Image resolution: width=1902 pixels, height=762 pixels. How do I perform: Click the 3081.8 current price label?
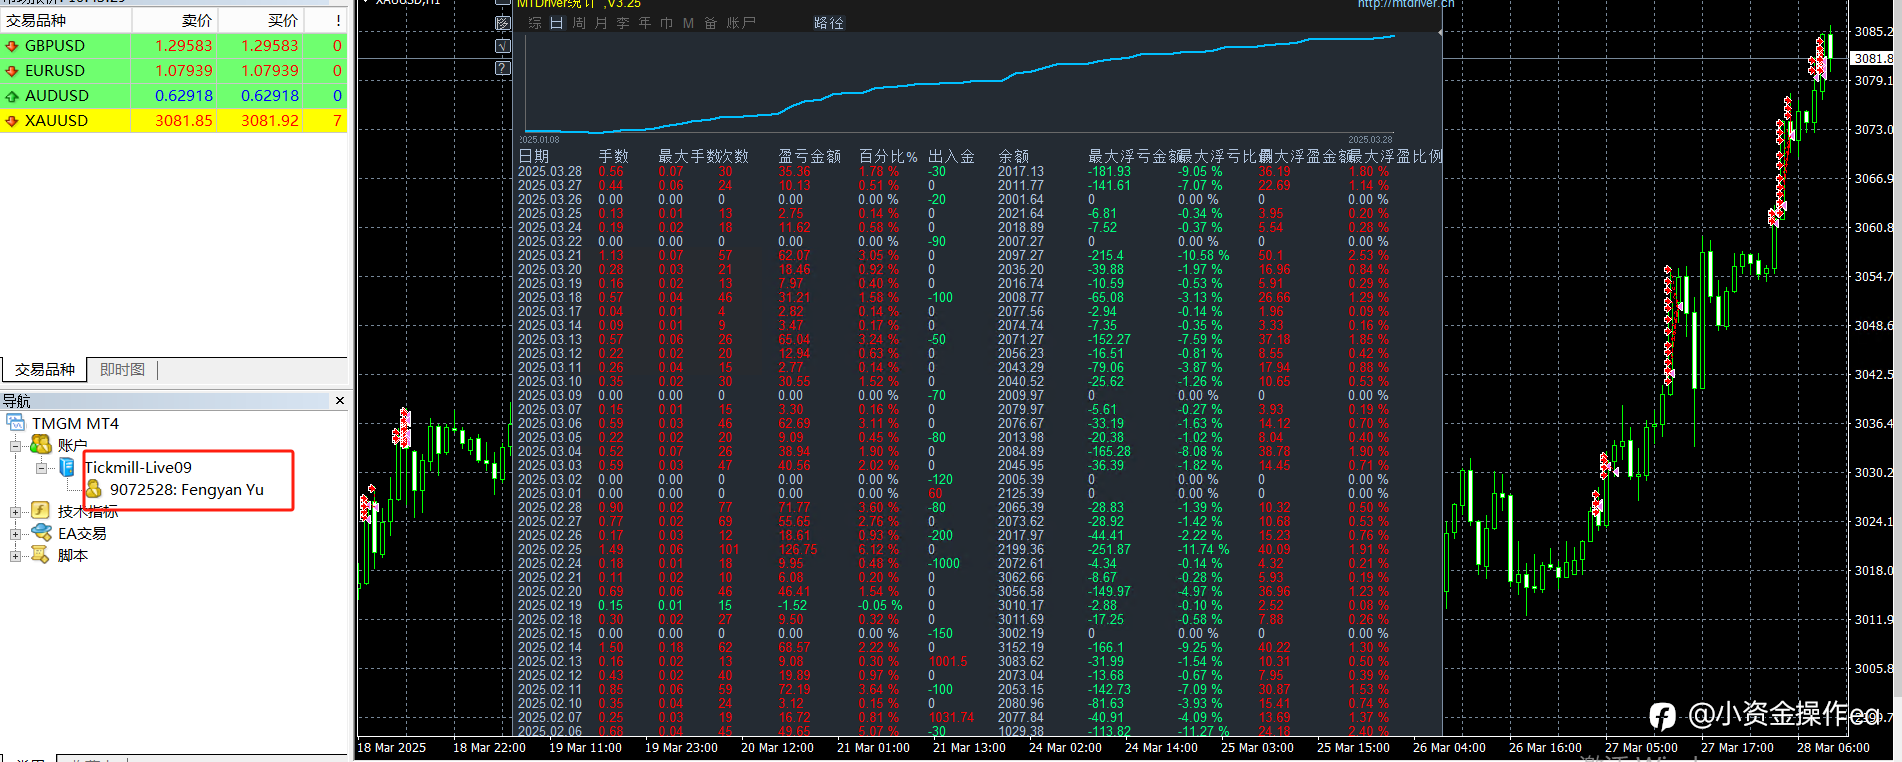1873,58
